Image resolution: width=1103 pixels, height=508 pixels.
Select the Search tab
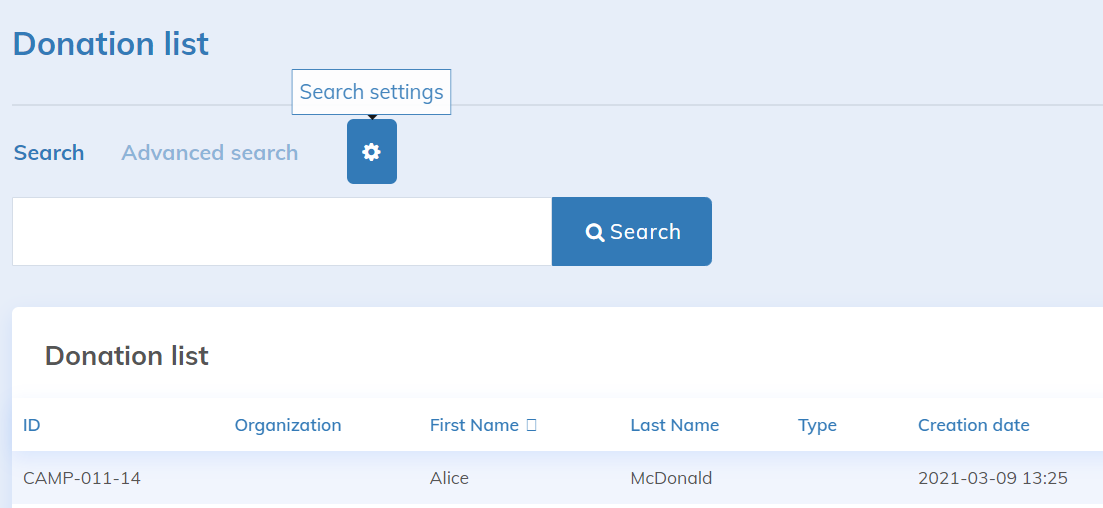(49, 153)
